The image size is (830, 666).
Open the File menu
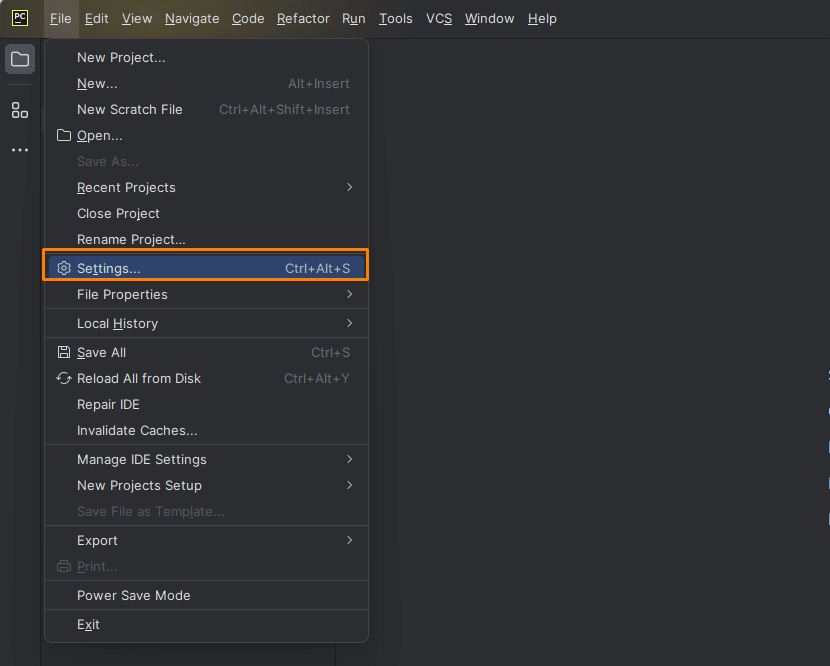coord(61,19)
